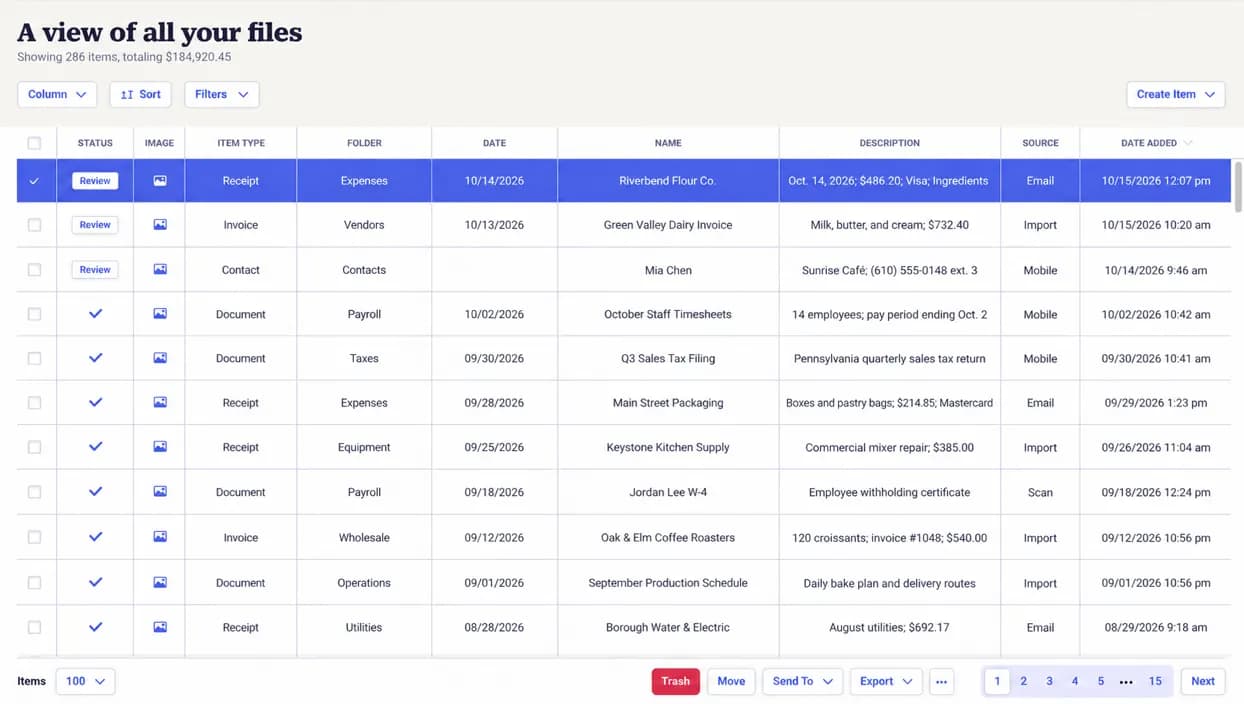This screenshot has height=704, width=1244.
Task: Click the 'Wholesale' folder cell
Action: tap(364, 538)
